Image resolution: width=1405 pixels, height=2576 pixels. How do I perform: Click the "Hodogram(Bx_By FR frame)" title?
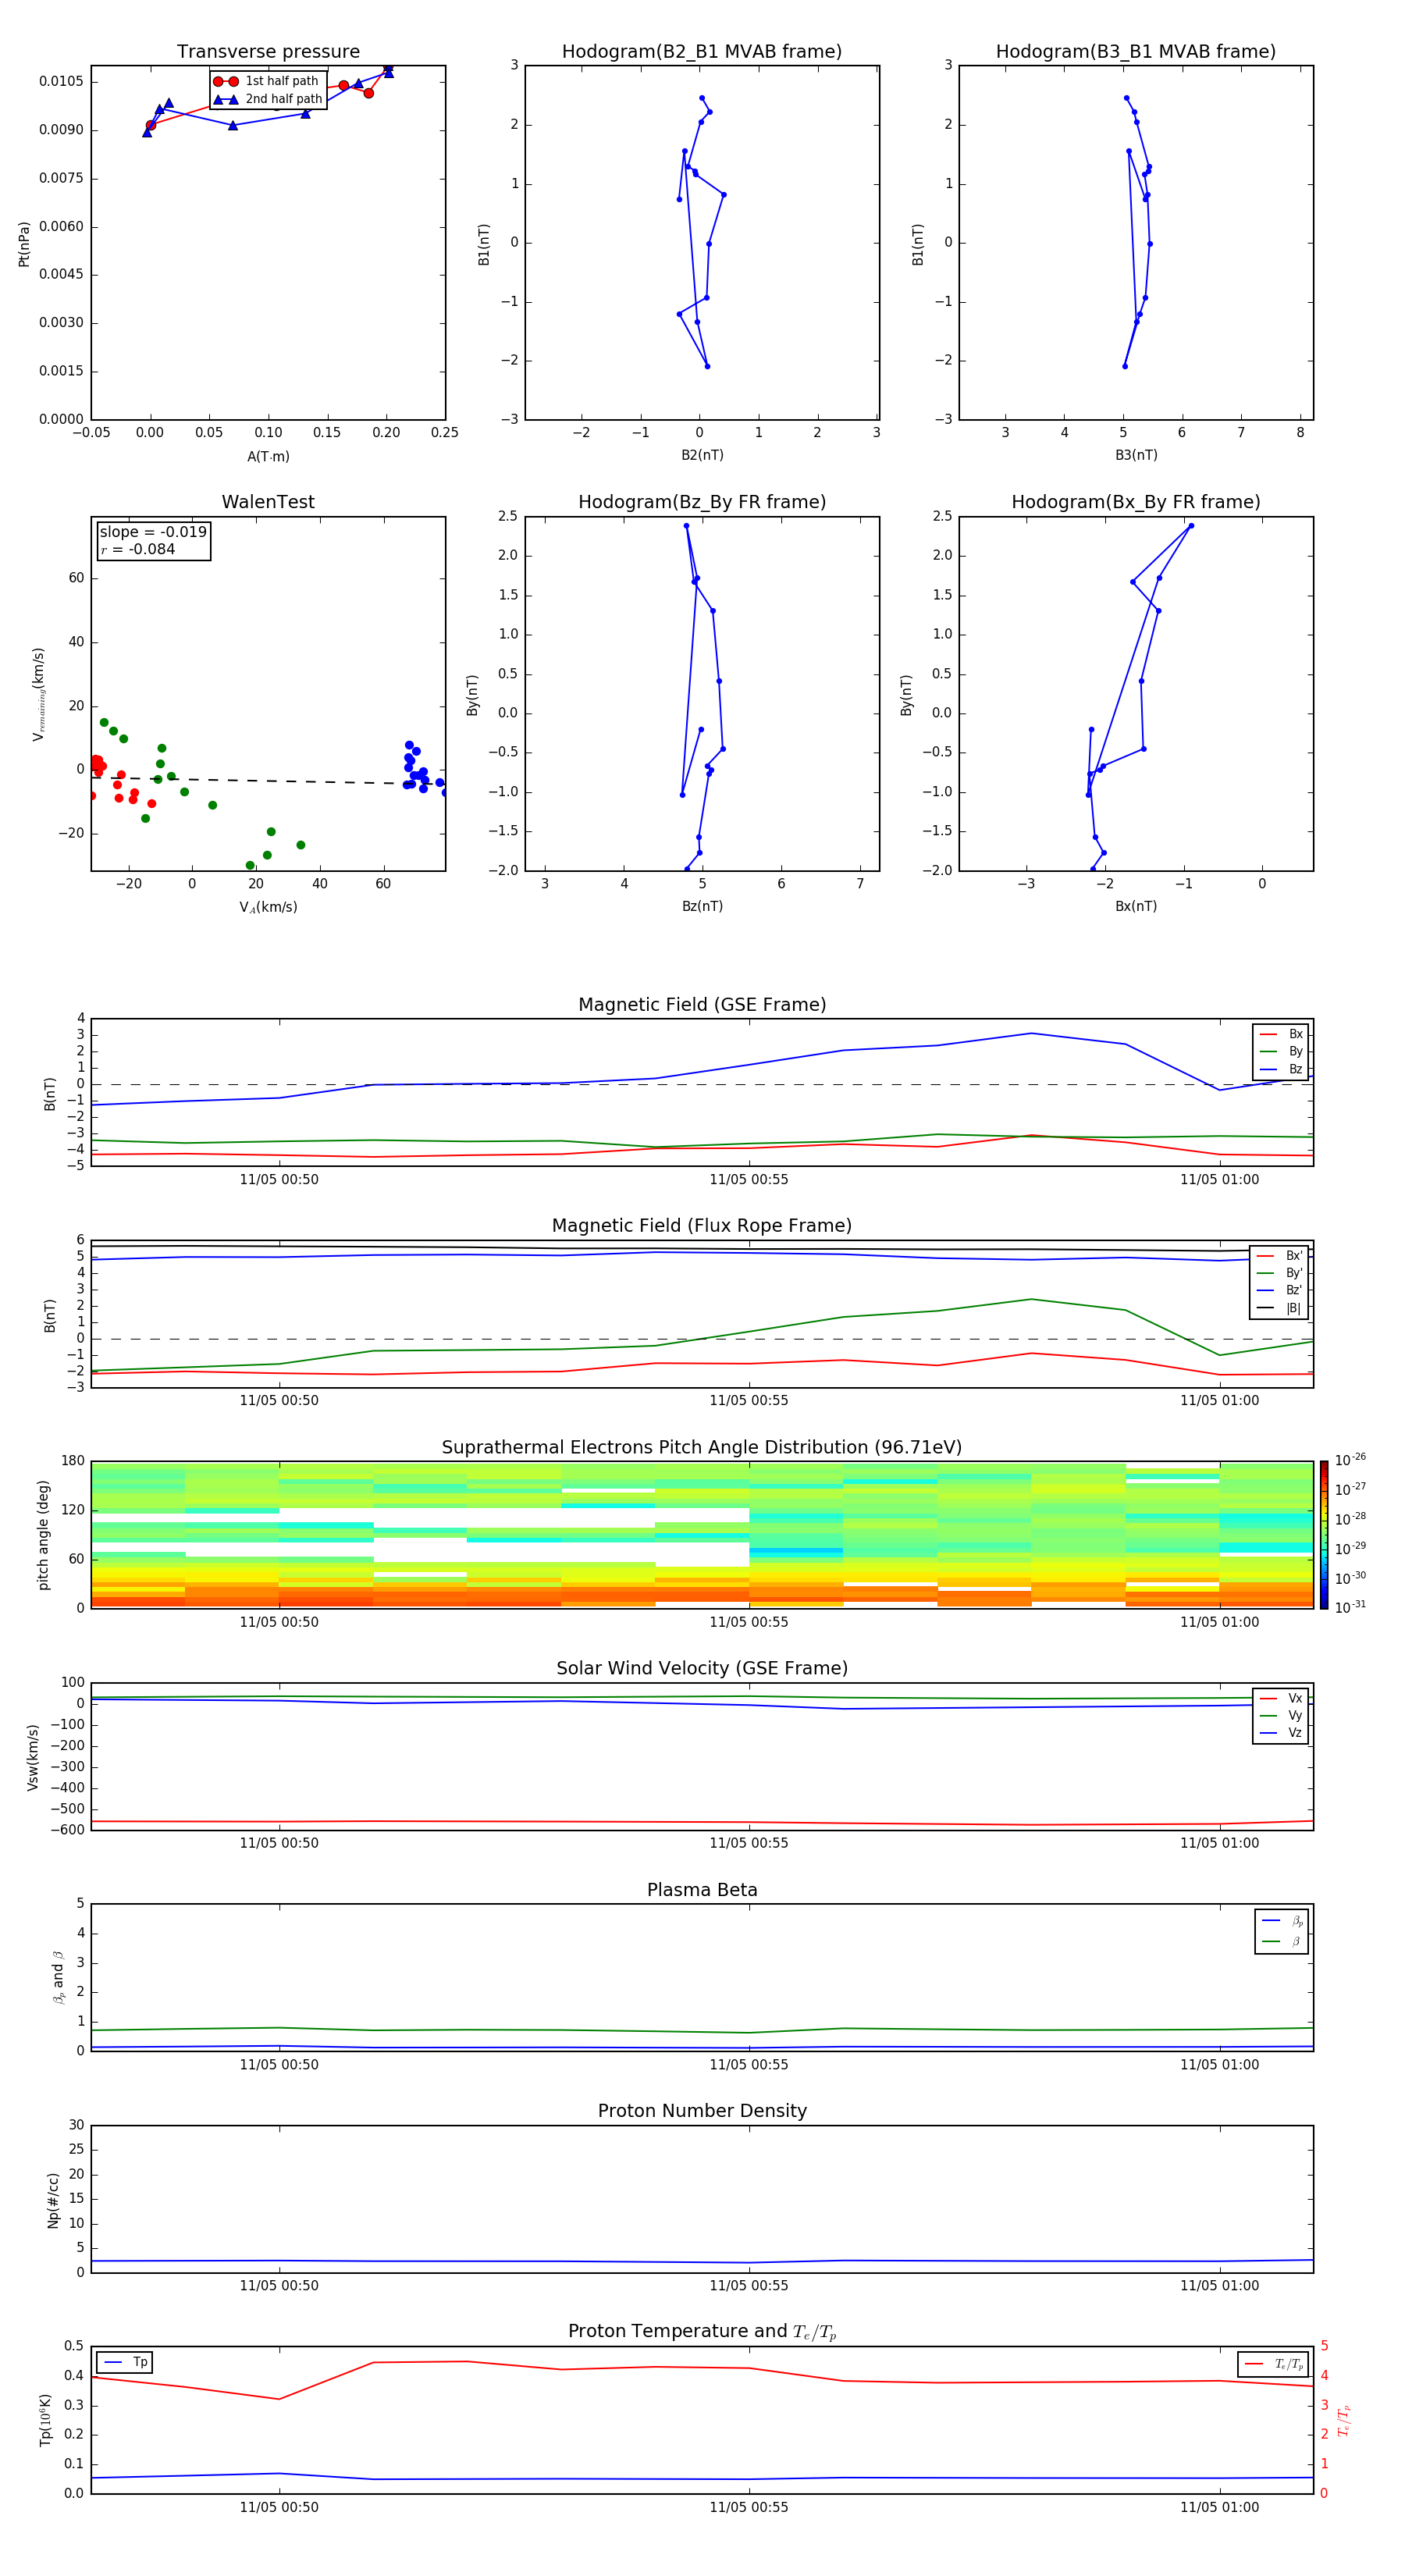pos(1135,502)
